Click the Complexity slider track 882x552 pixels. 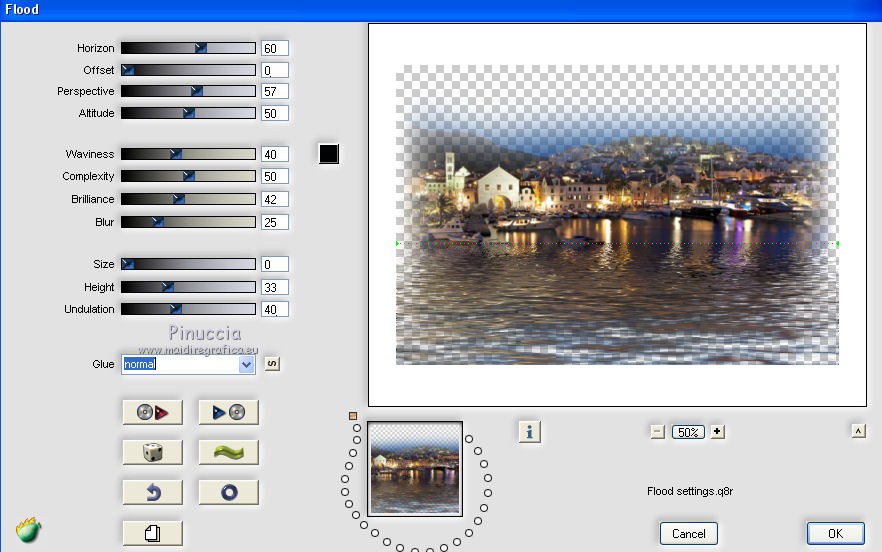[188, 176]
